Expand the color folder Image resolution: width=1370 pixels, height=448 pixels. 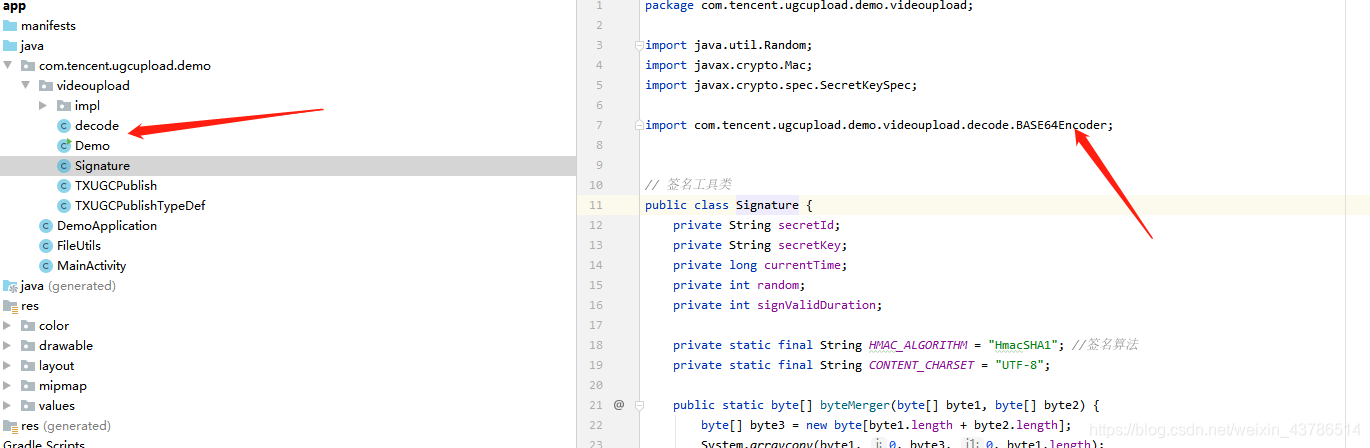(8, 326)
